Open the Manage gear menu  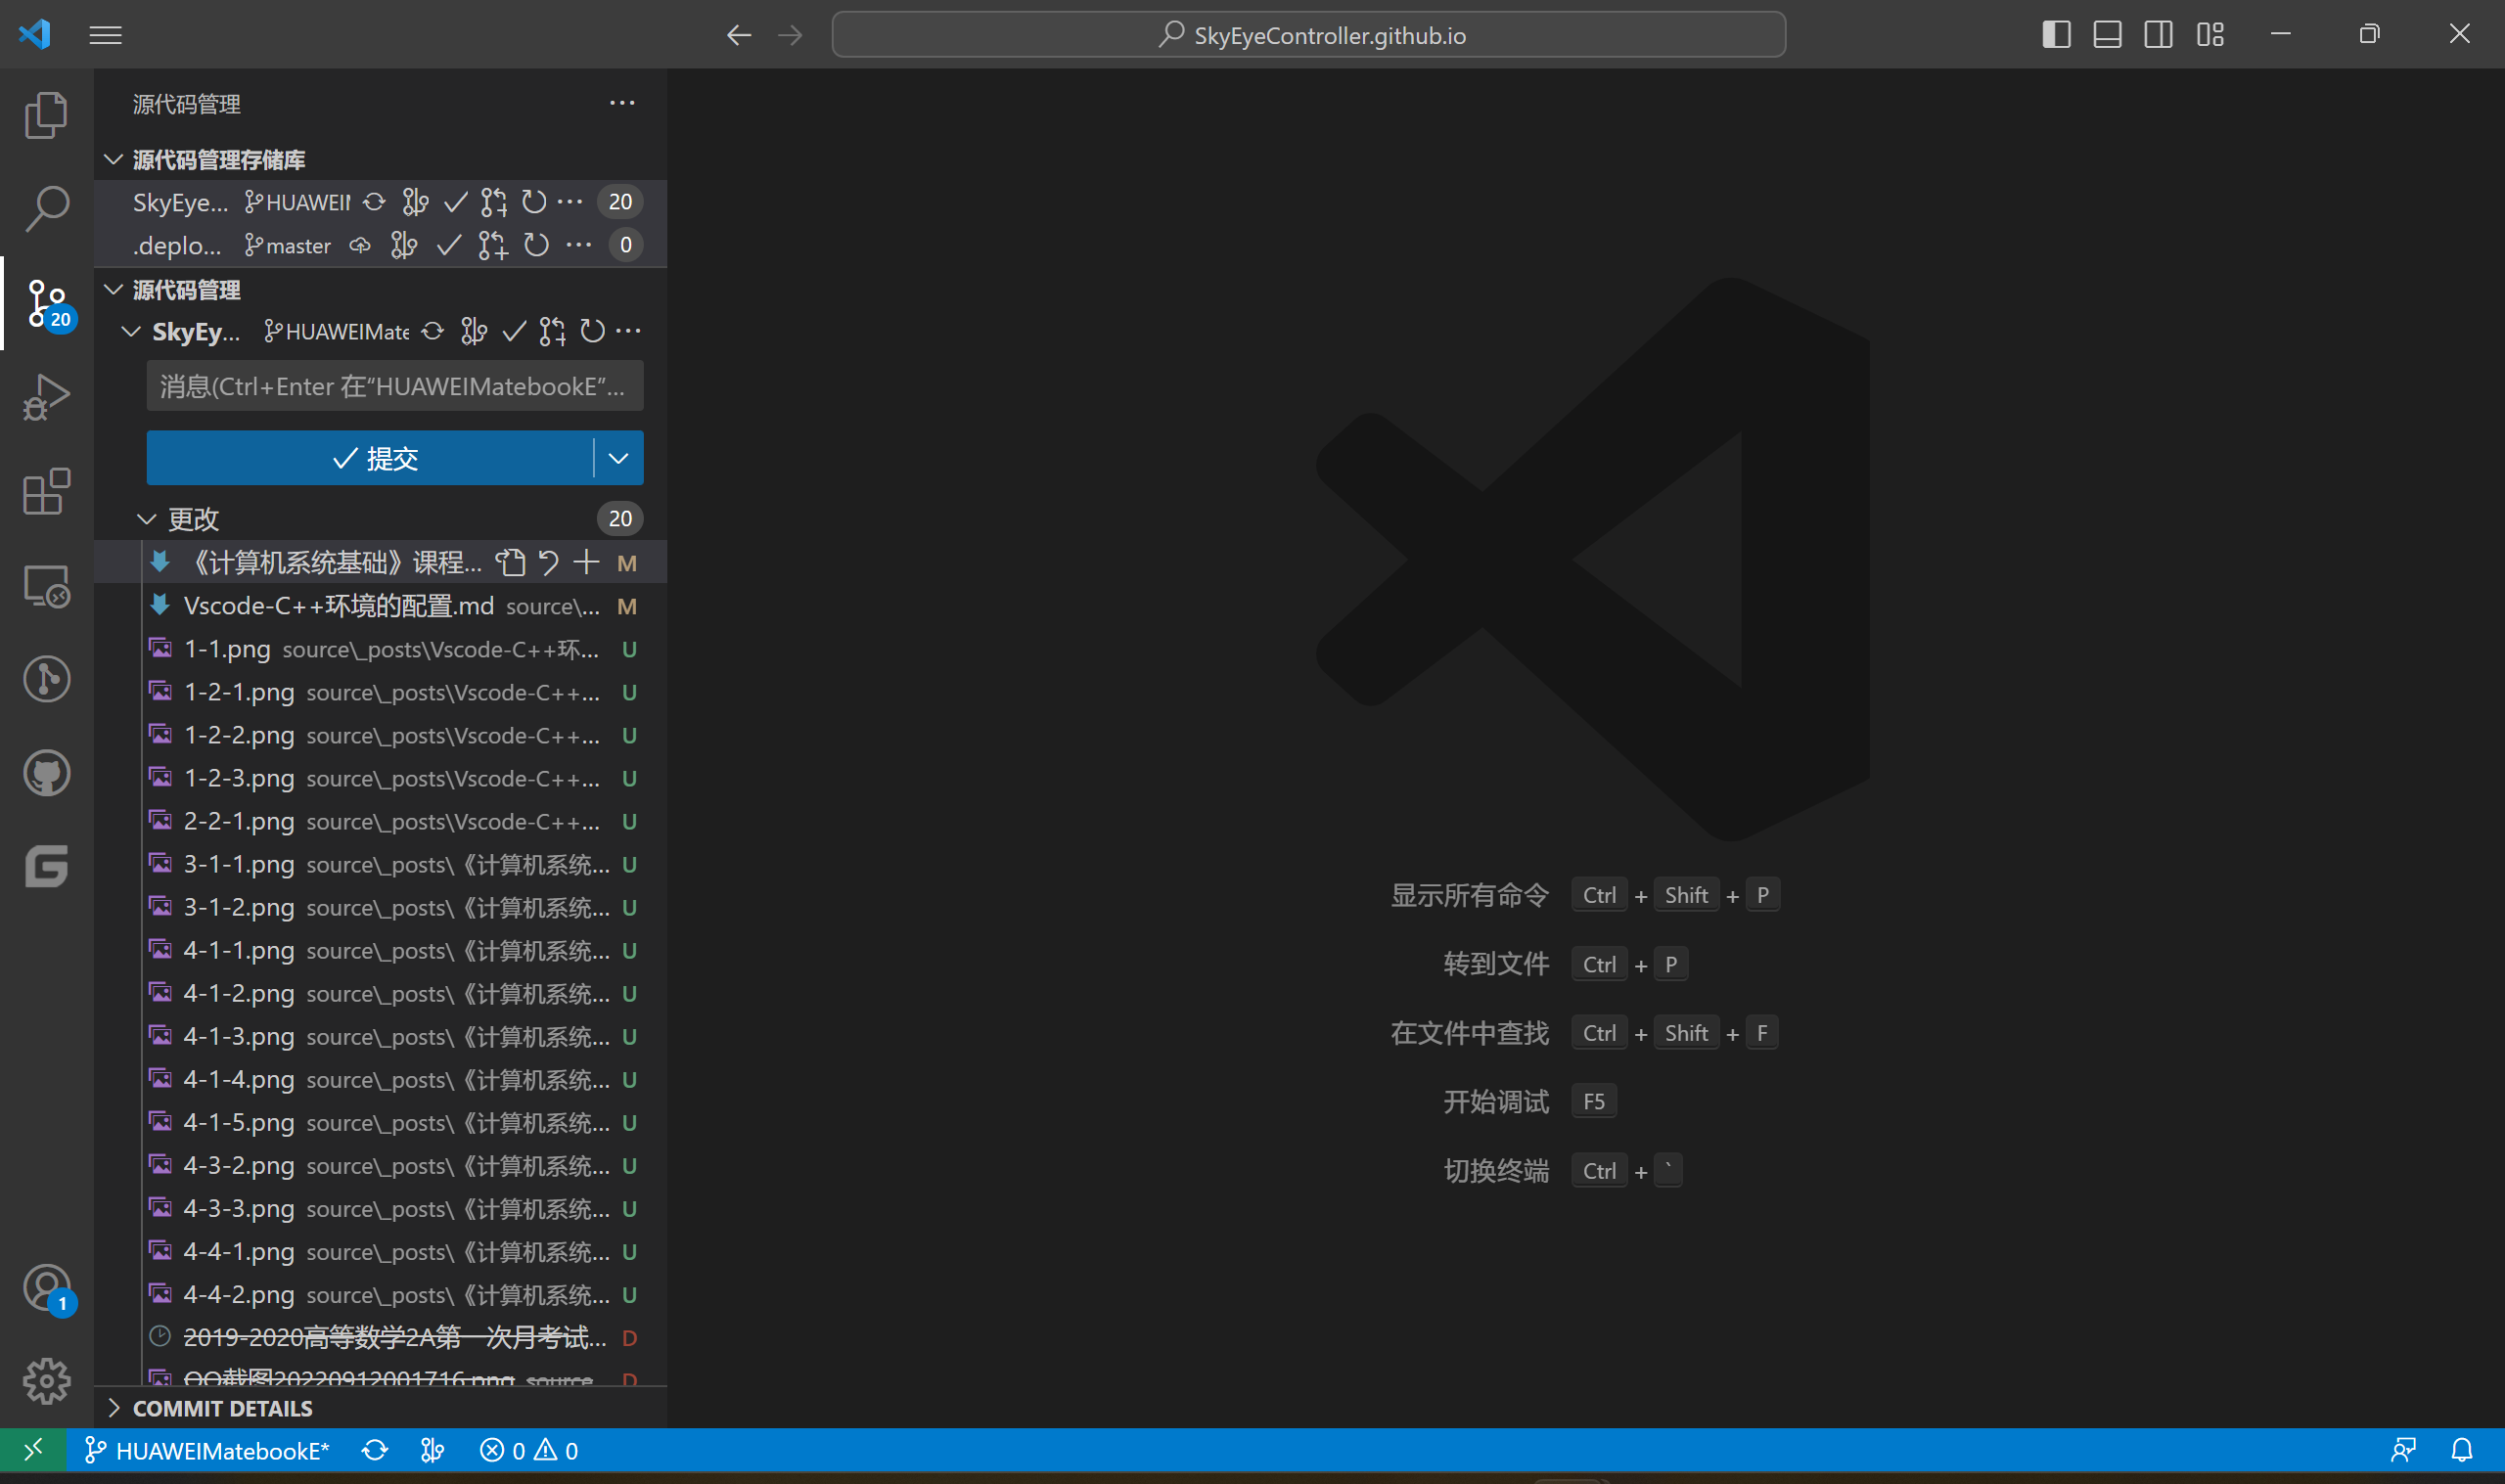(46, 1382)
